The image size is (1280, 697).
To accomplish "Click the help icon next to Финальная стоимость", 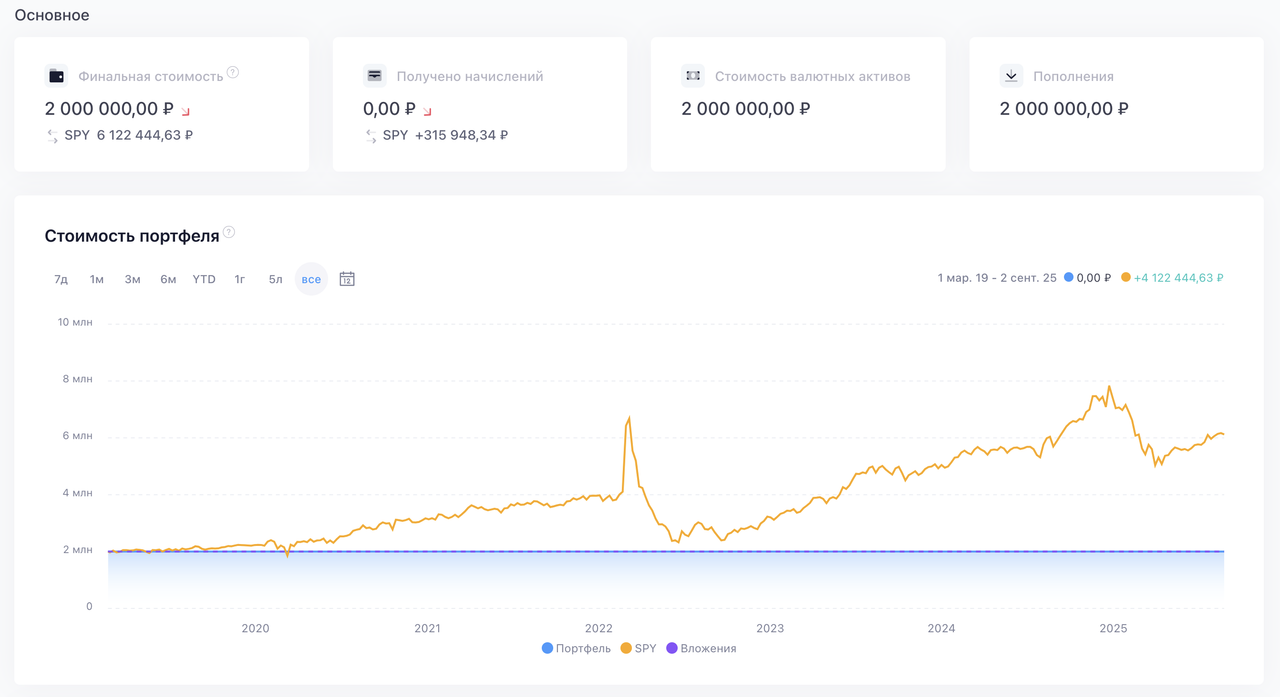I will pyautogui.click(x=233, y=73).
